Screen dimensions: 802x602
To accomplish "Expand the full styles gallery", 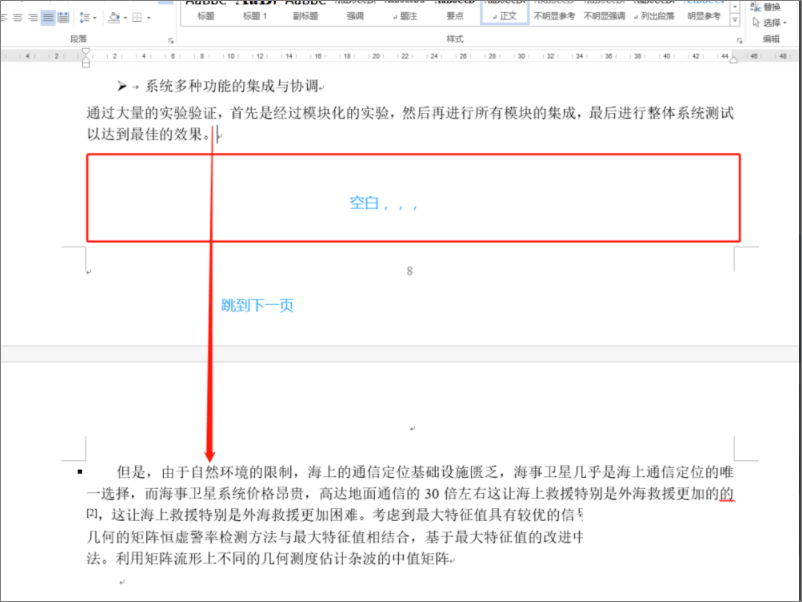I will click(735, 20).
